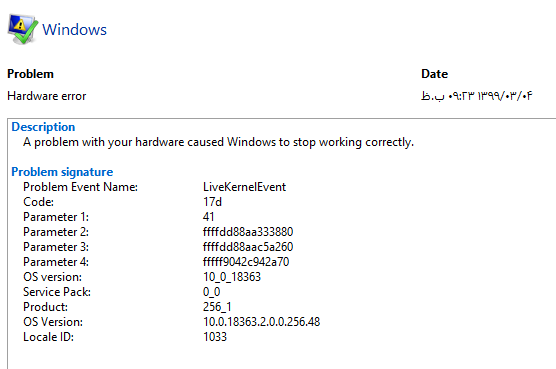Select value 'fffff9042c942a70'
The height and width of the screenshot is (369, 556).
click(x=246, y=262)
